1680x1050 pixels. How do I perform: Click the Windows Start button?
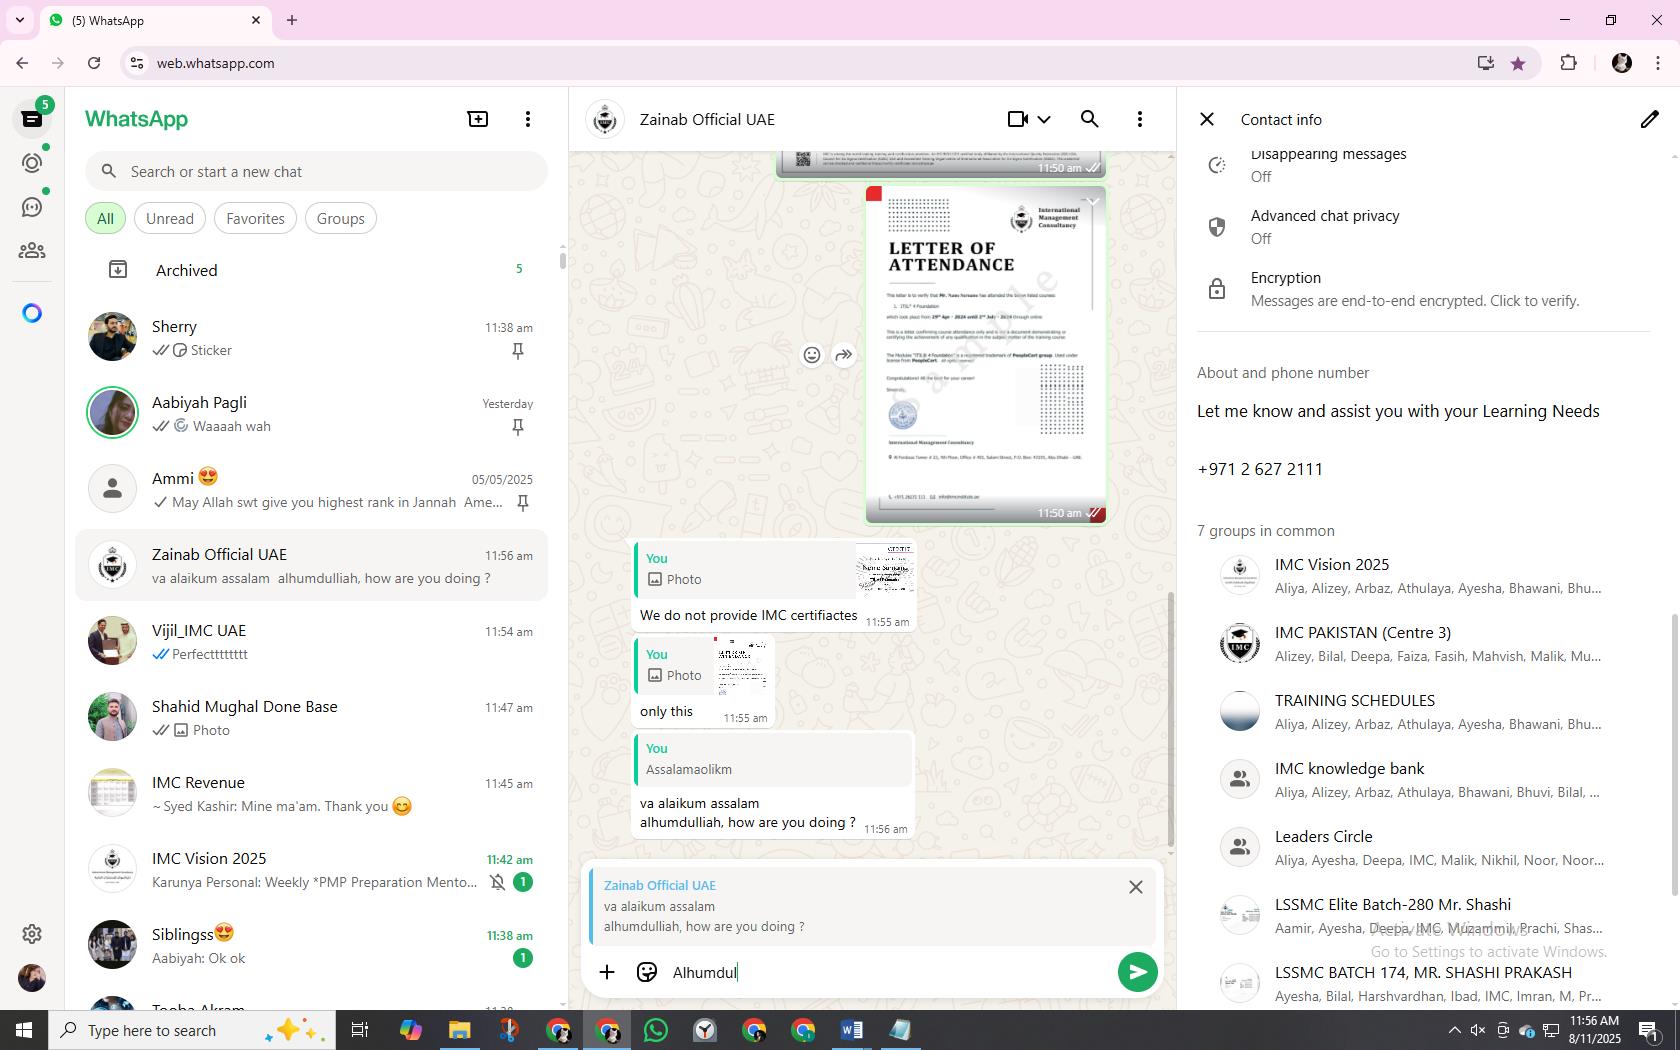[x=24, y=1030]
